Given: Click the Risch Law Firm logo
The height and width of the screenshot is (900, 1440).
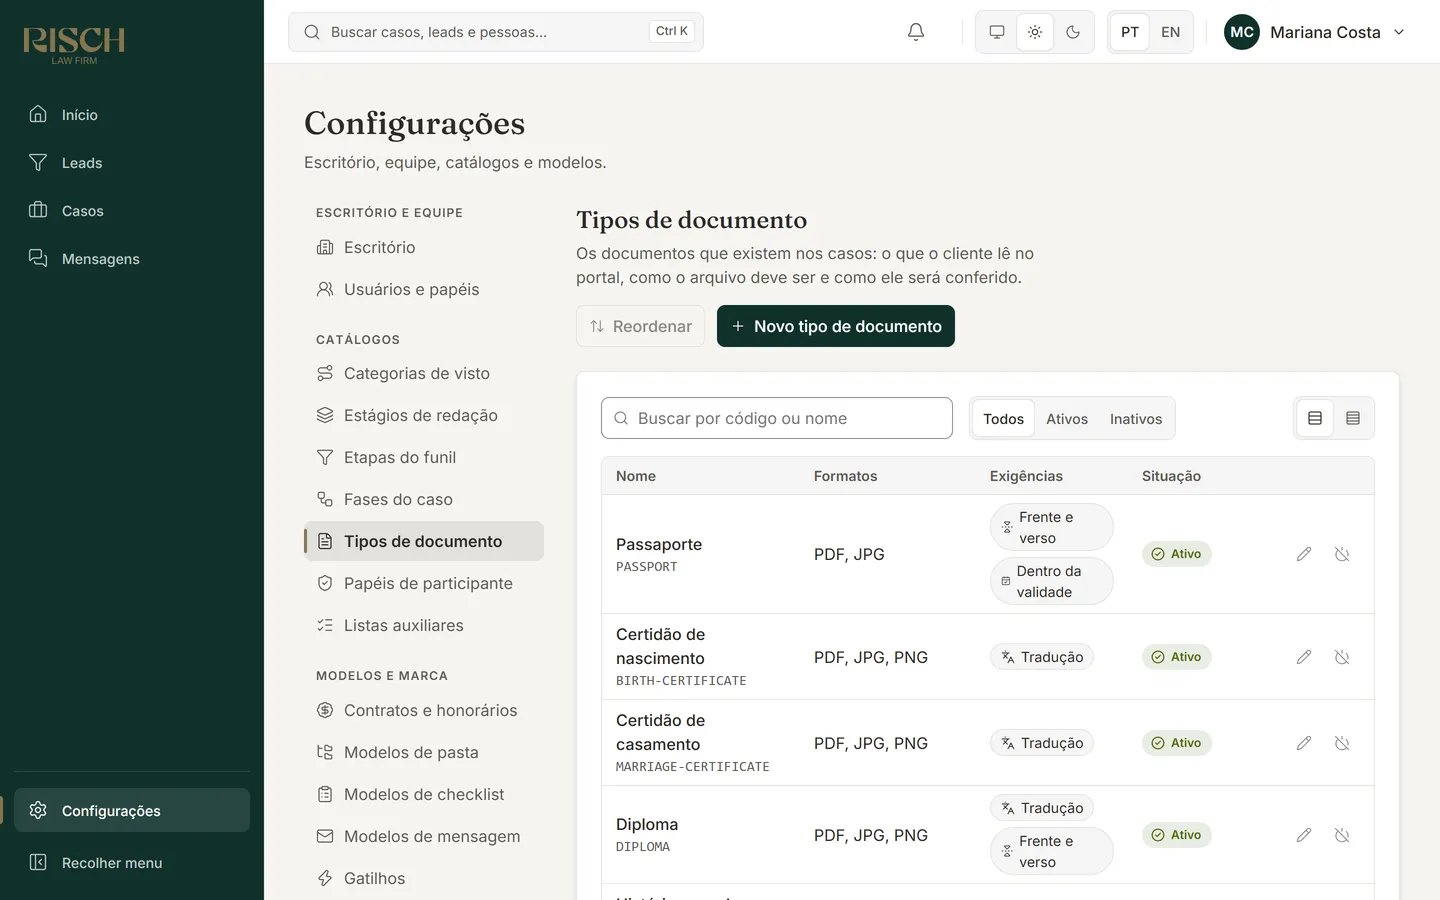Looking at the screenshot, I should pyautogui.click(x=74, y=45).
